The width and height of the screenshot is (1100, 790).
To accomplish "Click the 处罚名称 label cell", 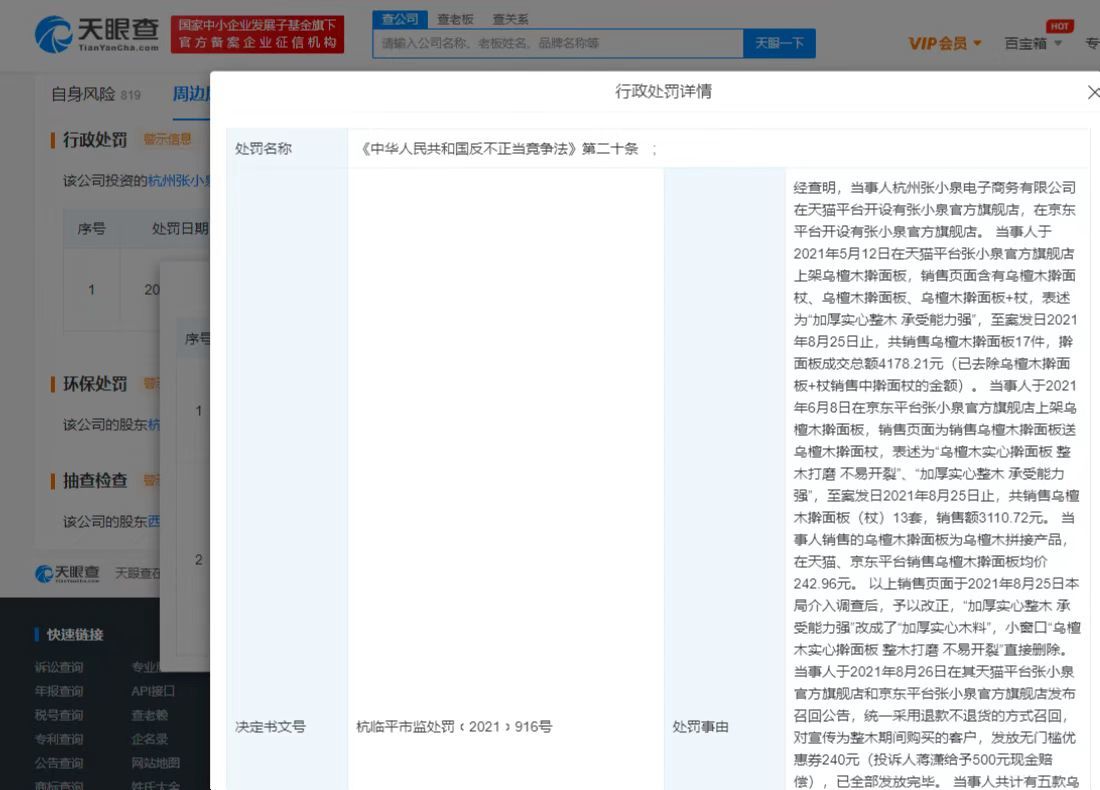I will coord(287,149).
